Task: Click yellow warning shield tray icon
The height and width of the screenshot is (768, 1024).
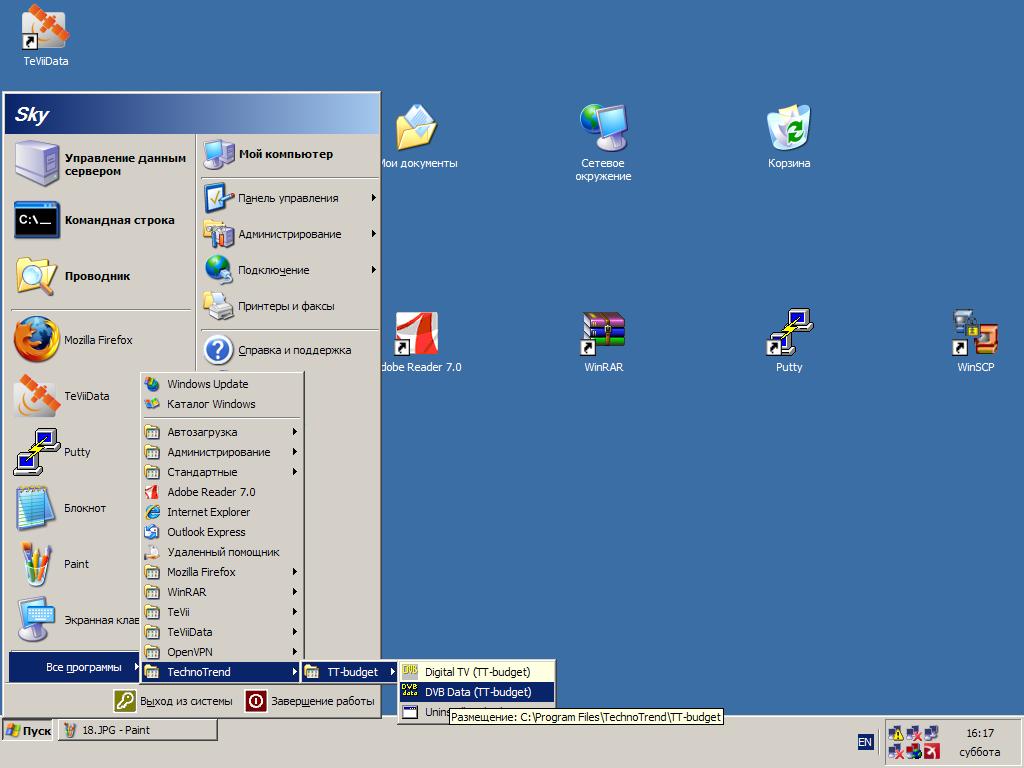Action: point(897,733)
